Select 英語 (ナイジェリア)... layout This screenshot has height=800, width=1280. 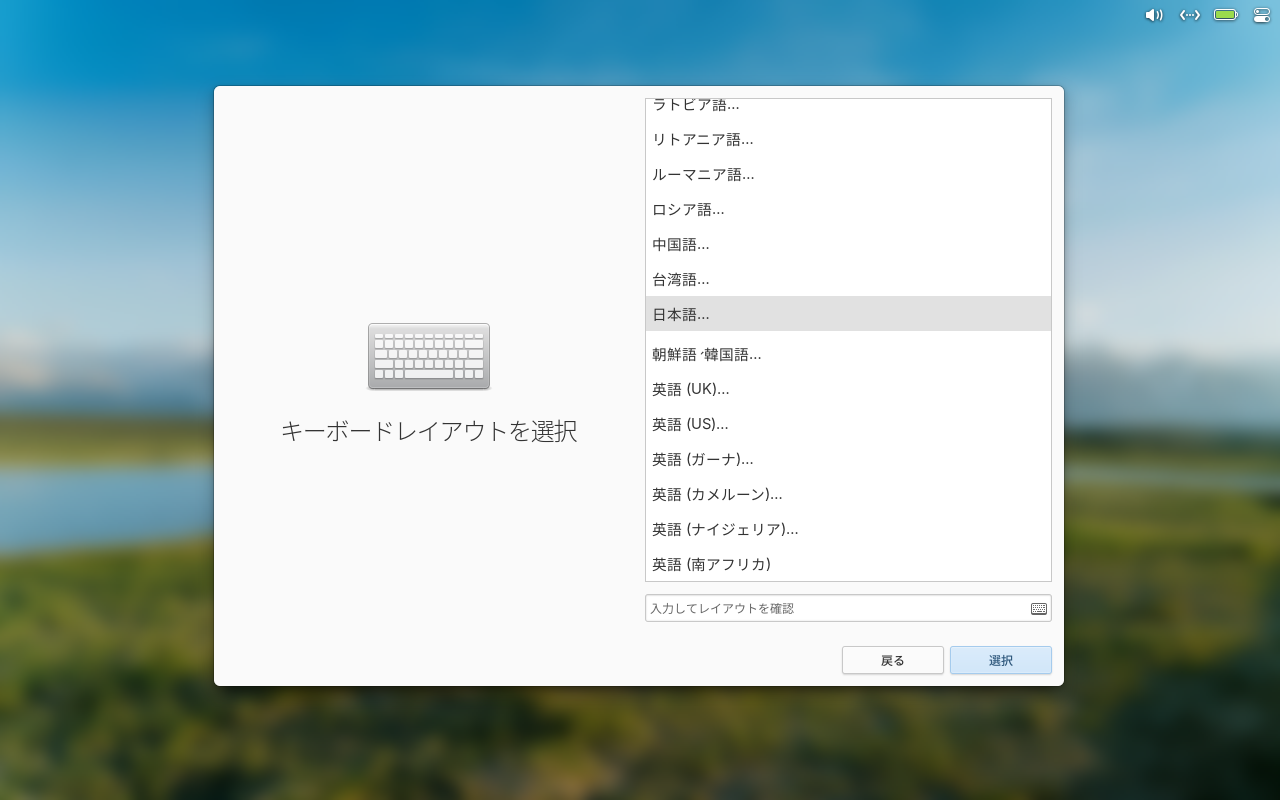pyautogui.click(x=848, y=529)
